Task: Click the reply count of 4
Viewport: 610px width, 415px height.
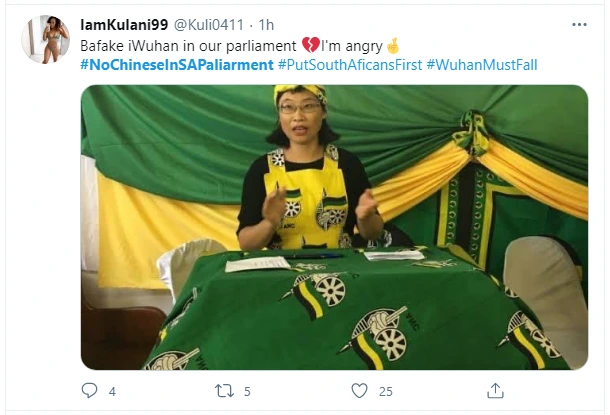Action: click(113, 390)
